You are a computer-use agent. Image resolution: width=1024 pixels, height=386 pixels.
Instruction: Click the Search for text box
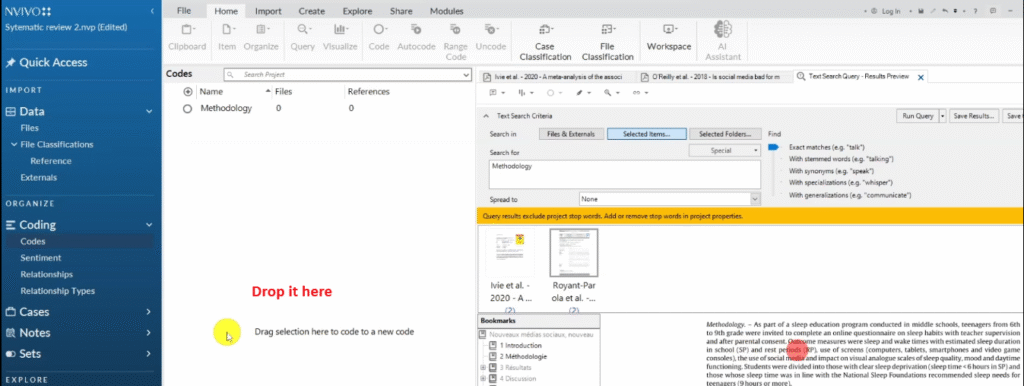coord(625,174)
